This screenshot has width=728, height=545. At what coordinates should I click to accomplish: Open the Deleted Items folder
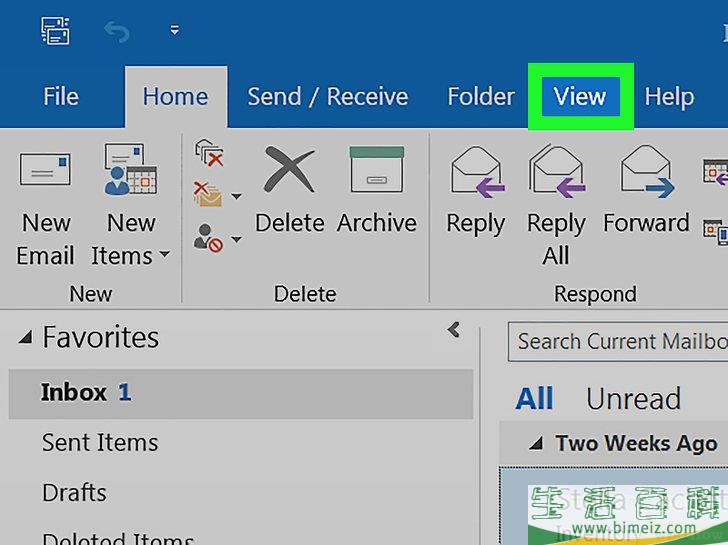[x=117, y=539]
